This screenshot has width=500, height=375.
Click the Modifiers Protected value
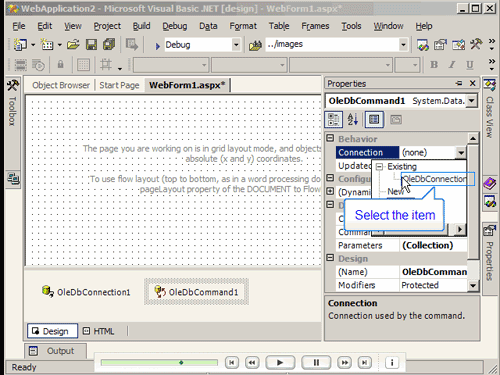[433, 285]
